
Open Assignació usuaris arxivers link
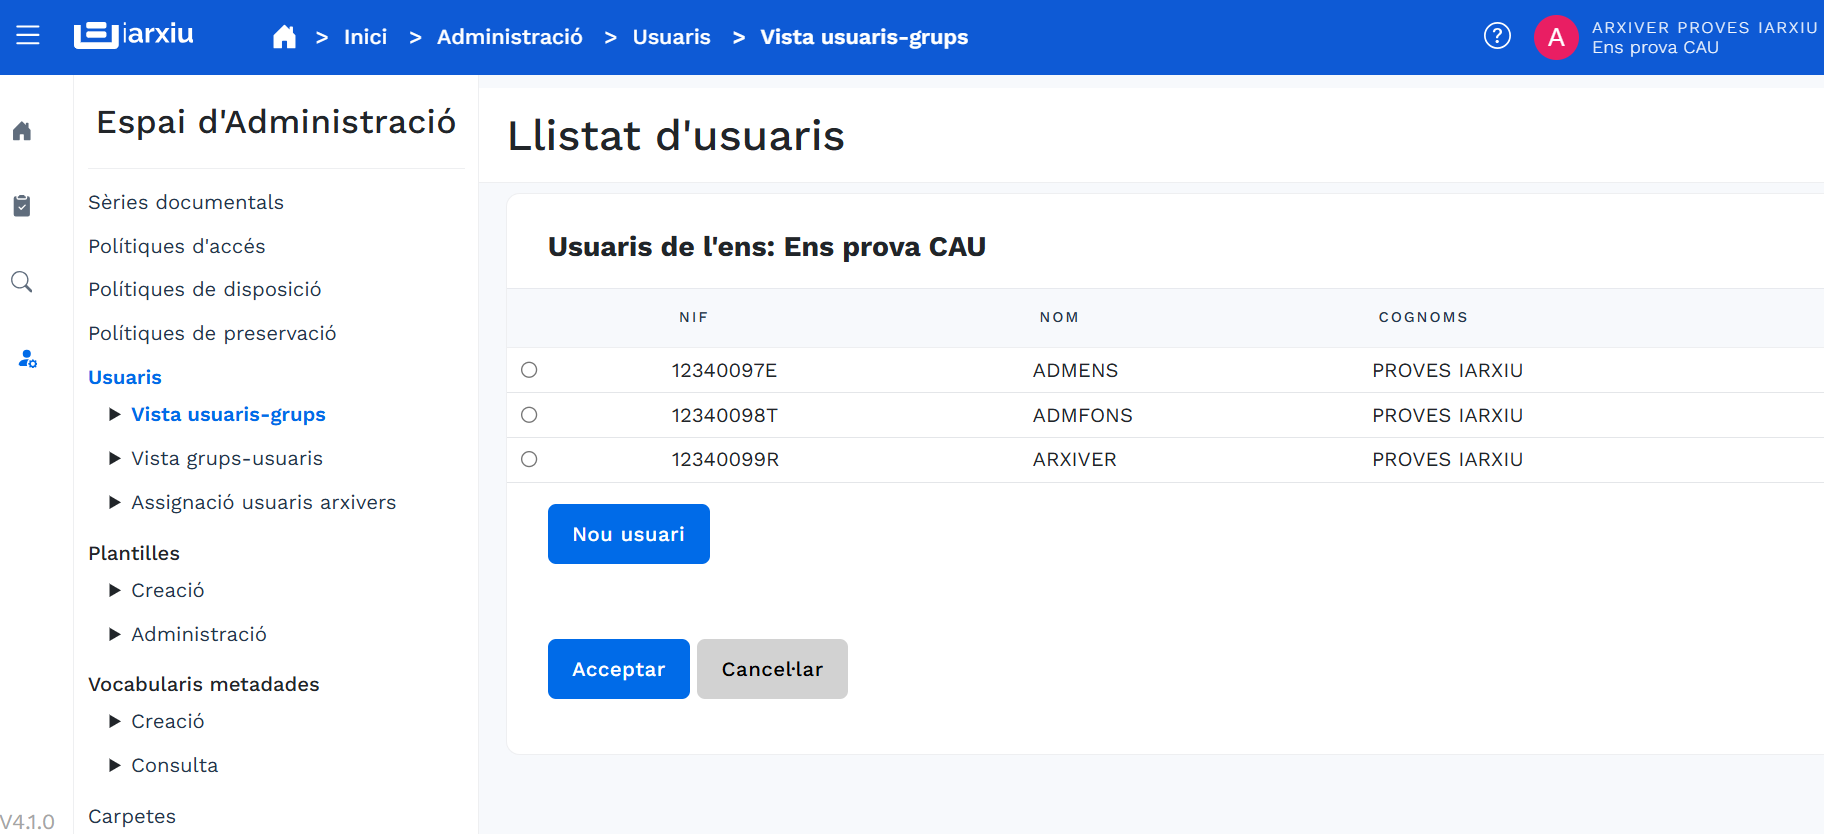[x=264, y=502]
